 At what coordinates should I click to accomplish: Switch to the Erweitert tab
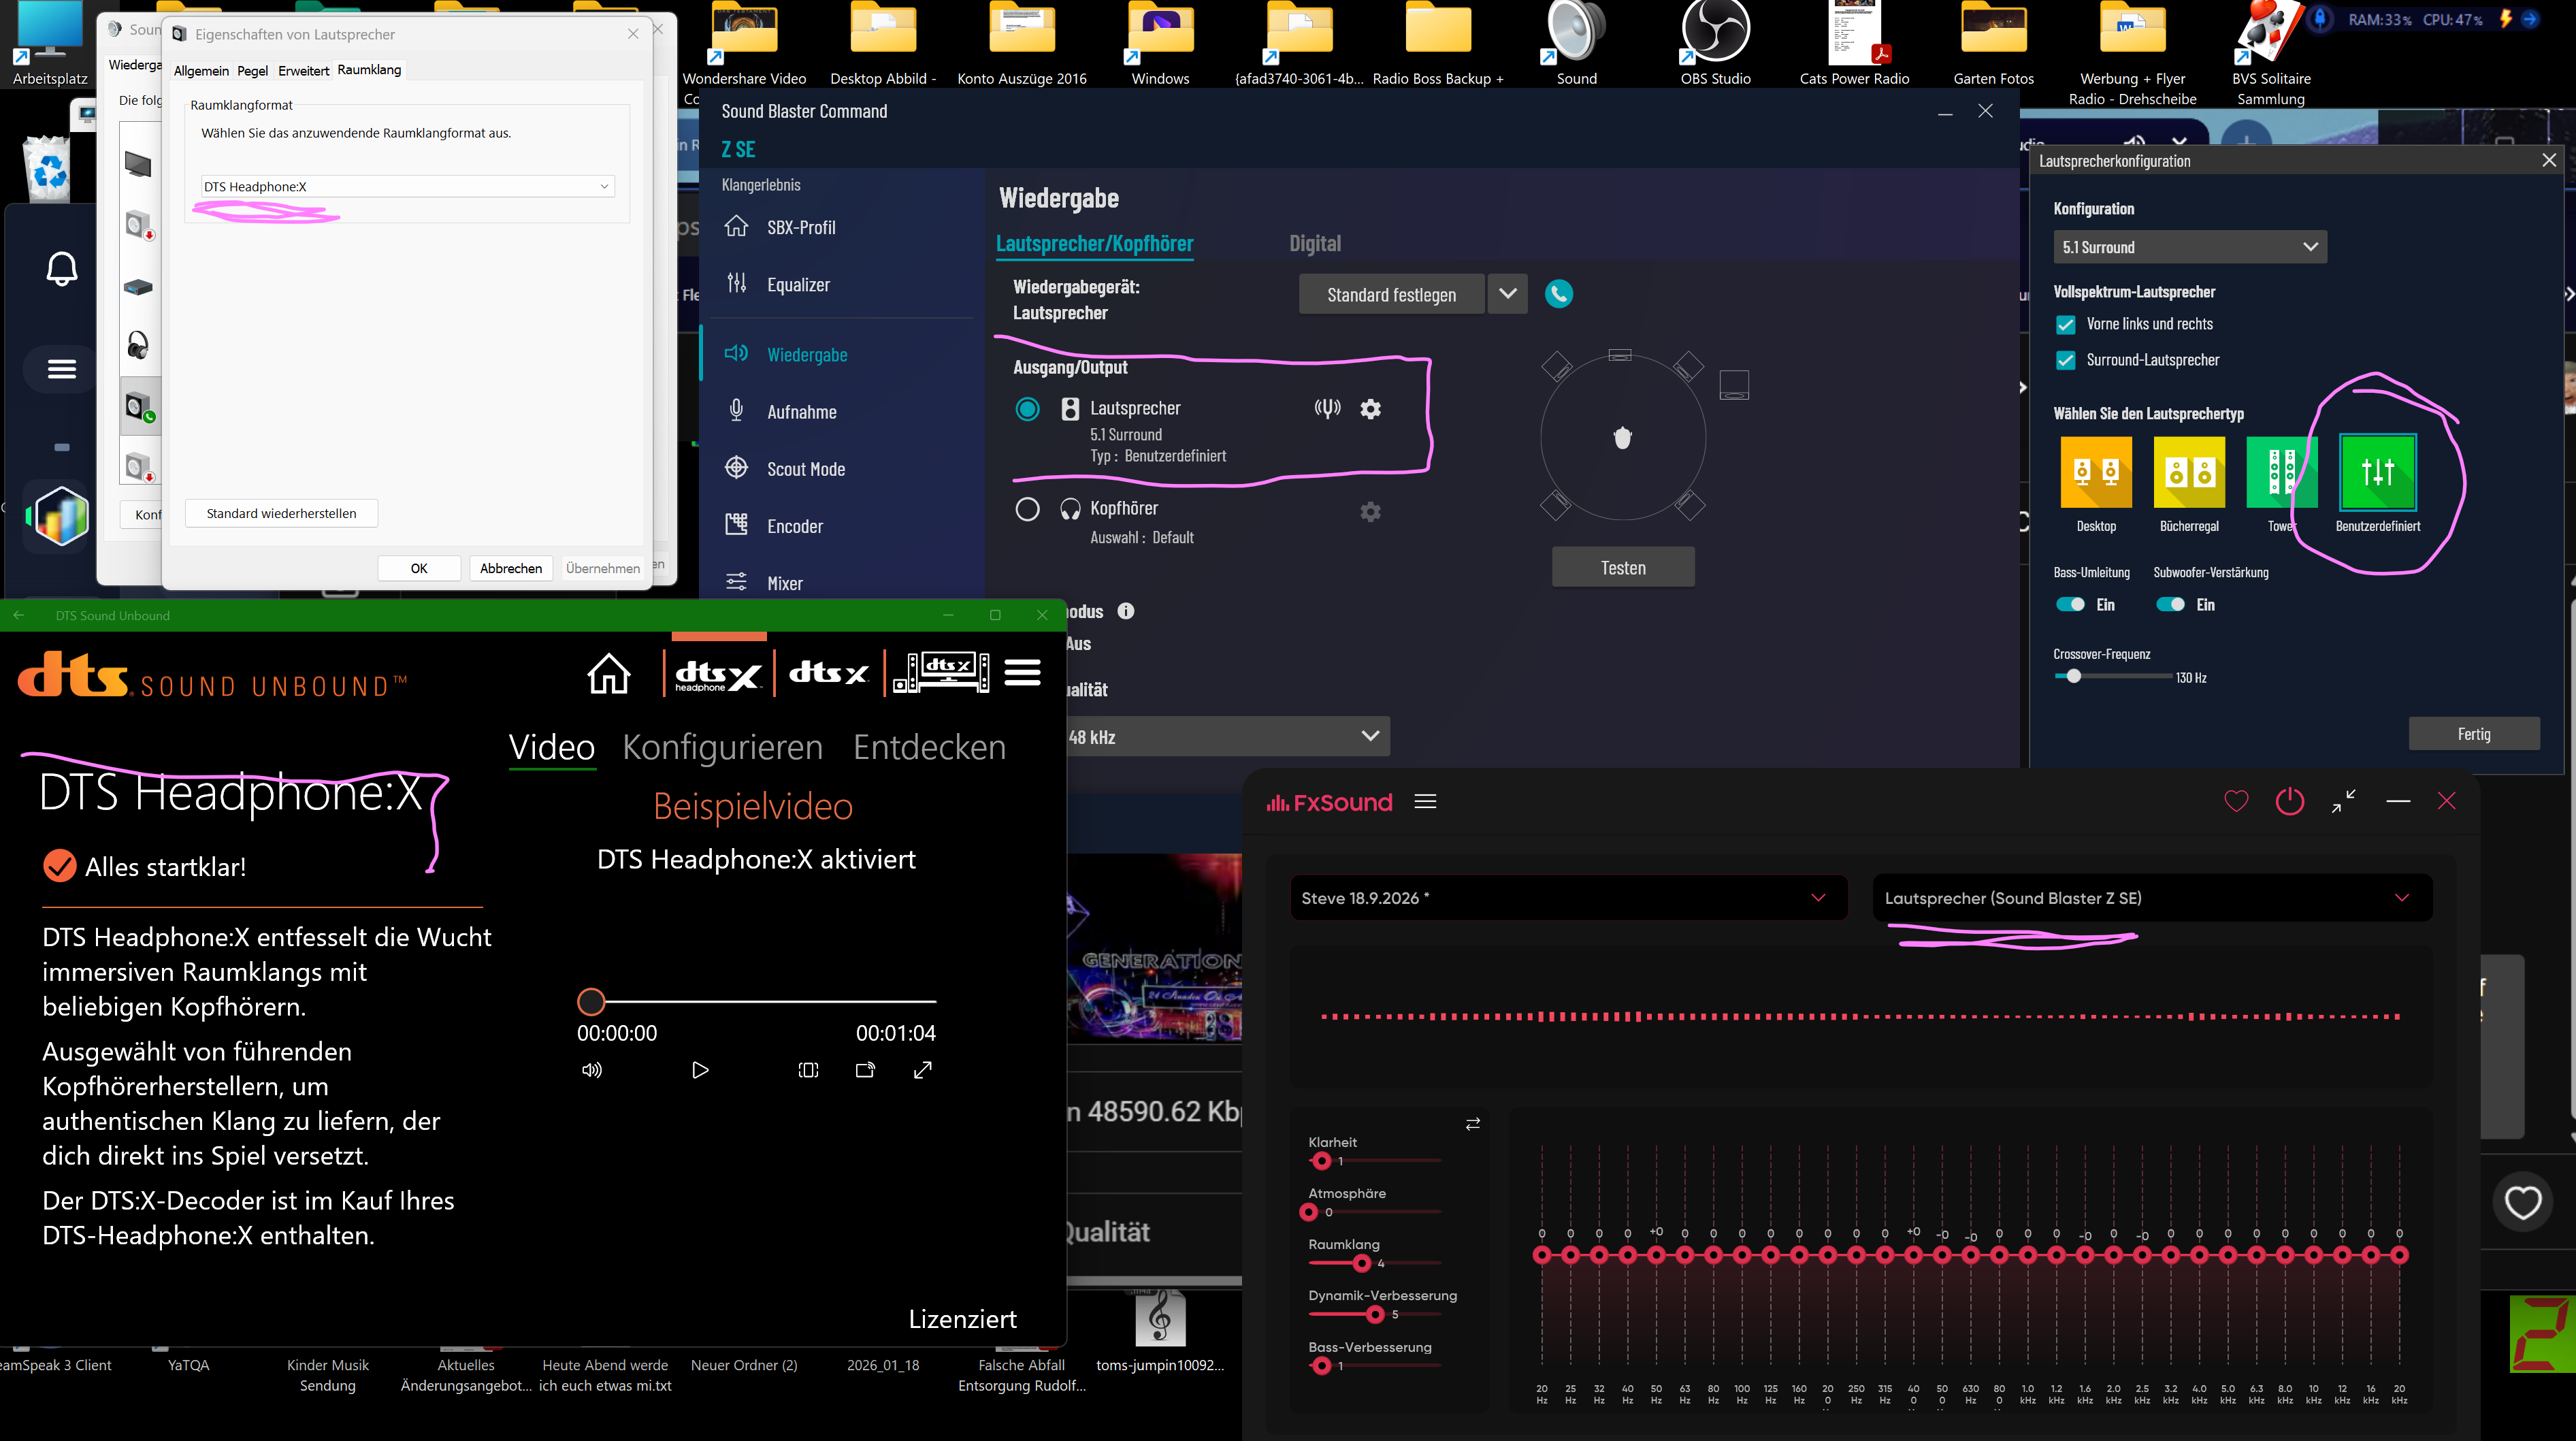coord(303,70)
